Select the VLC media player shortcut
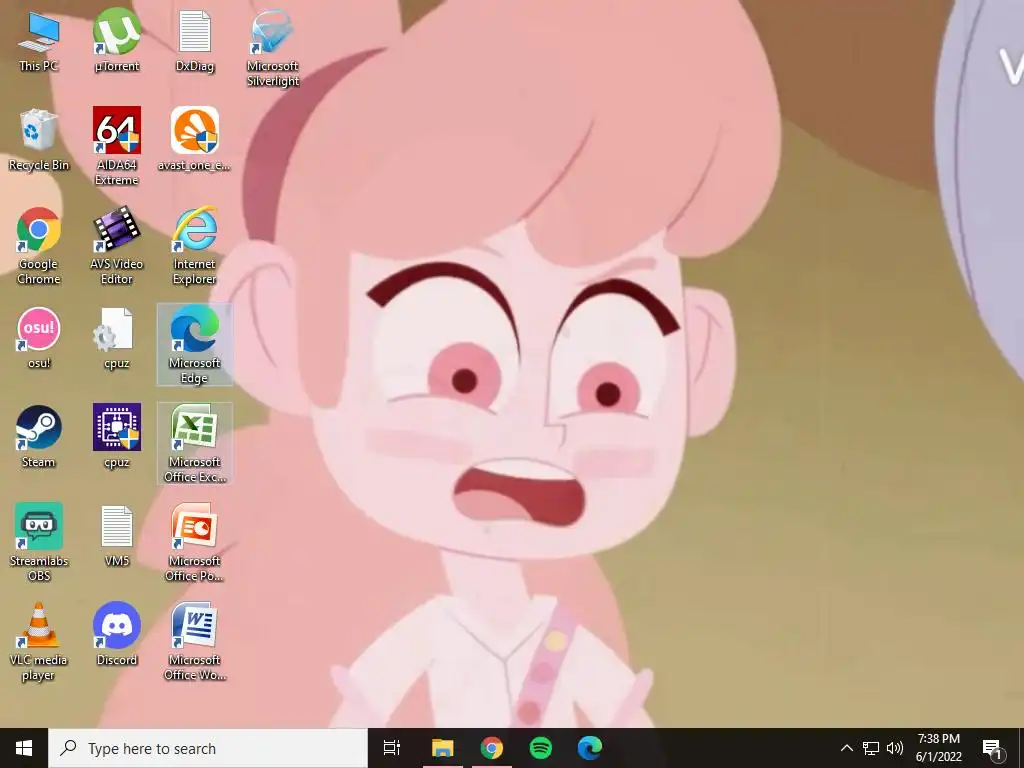The image size is (1024, 768). (x=39, y=642)
